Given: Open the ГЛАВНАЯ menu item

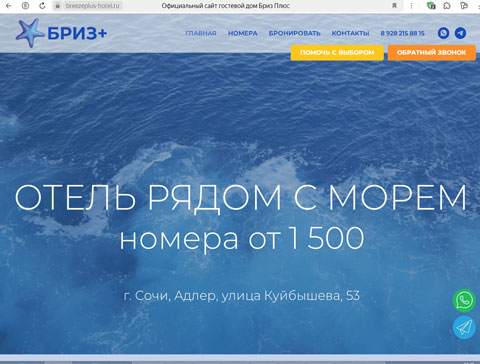Looking at the screenshot, I should point(201,33).
